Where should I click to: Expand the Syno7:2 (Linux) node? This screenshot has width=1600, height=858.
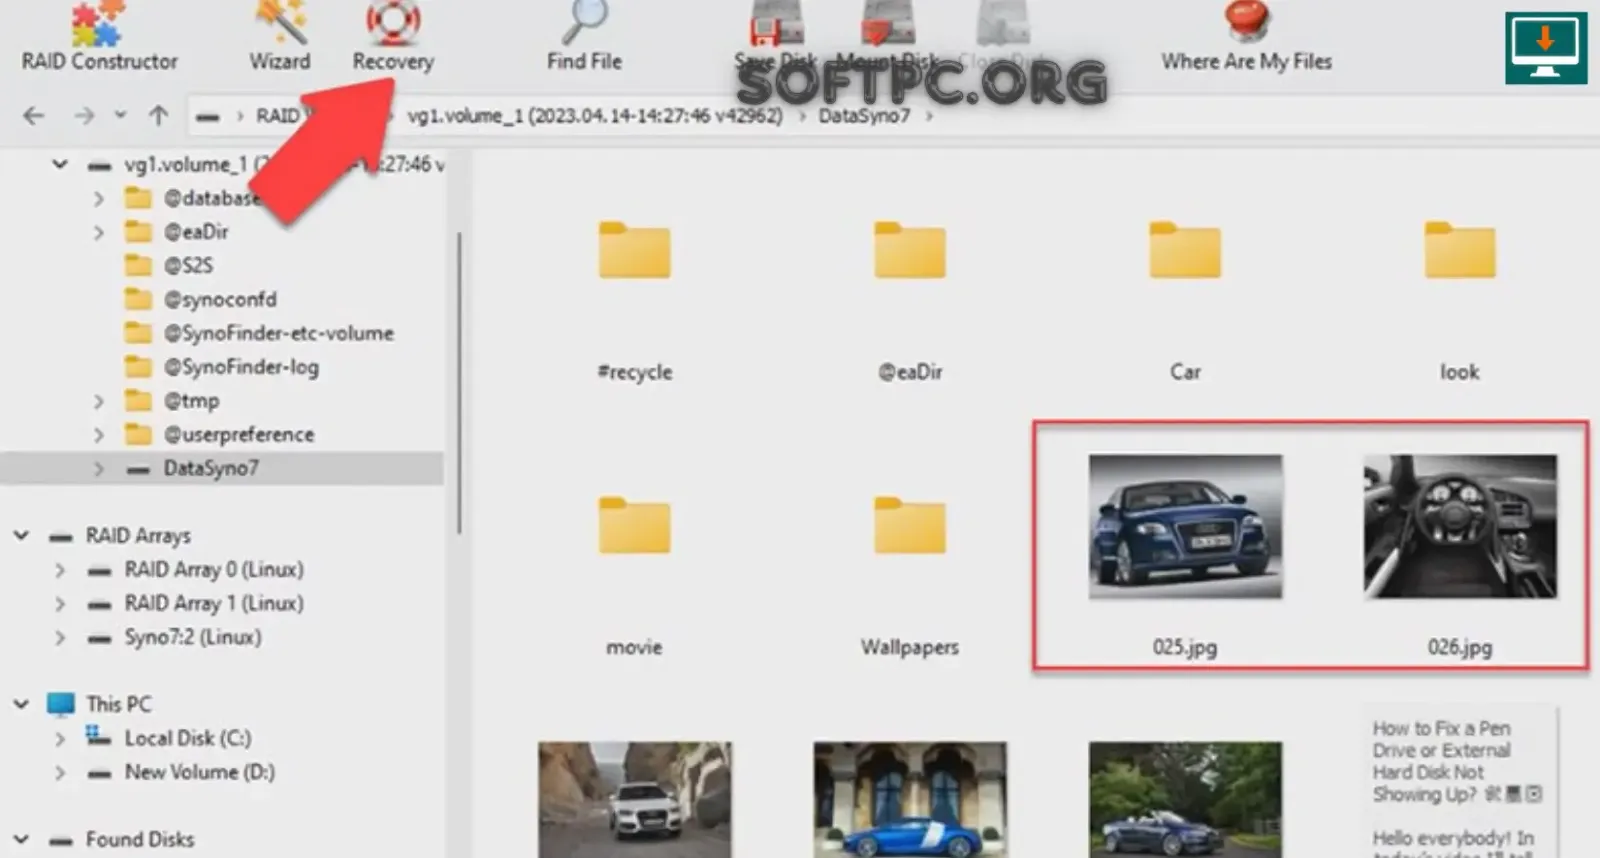tap(60, 637)
